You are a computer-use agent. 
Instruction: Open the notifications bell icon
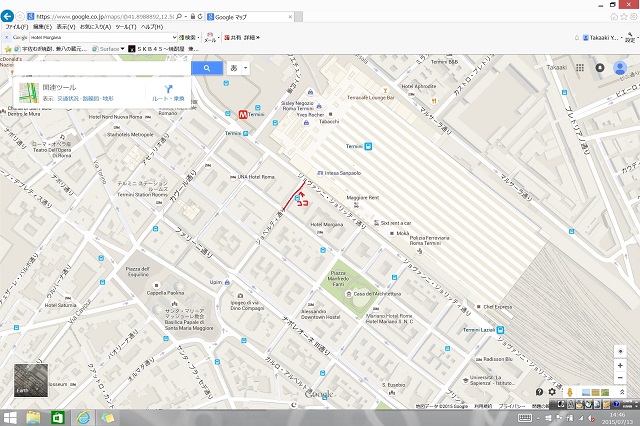click(x=600, y=68)
